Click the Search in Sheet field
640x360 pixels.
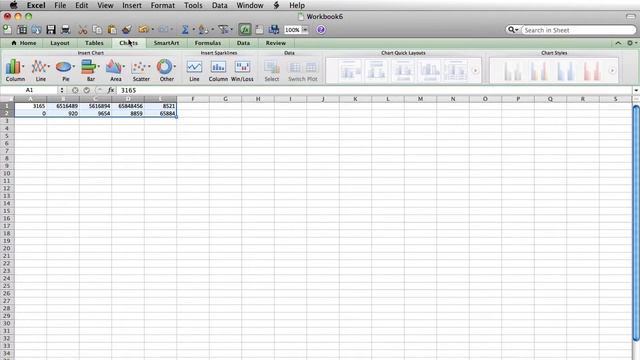click(x=578, y=30)
